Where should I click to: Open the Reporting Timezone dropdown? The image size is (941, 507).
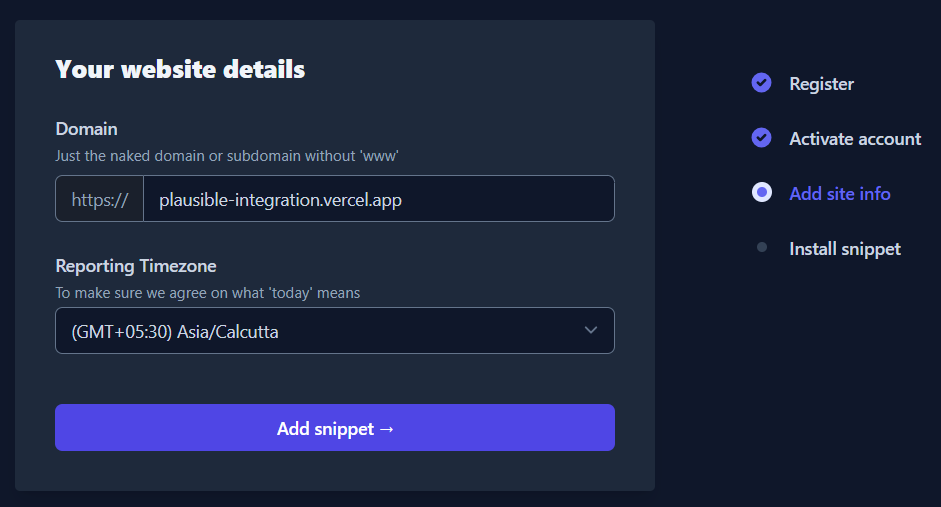pos(334,331)
